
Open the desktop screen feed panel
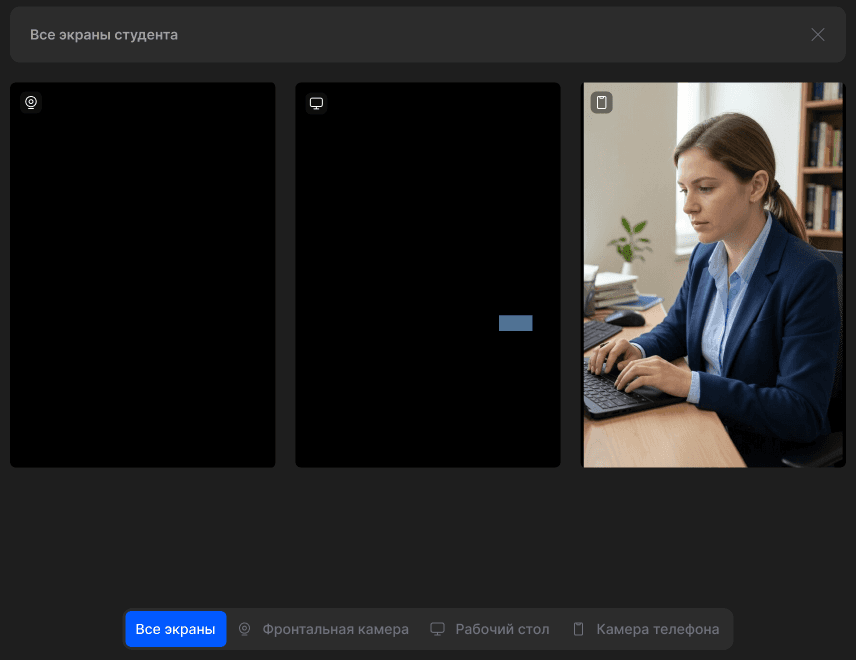427,275
